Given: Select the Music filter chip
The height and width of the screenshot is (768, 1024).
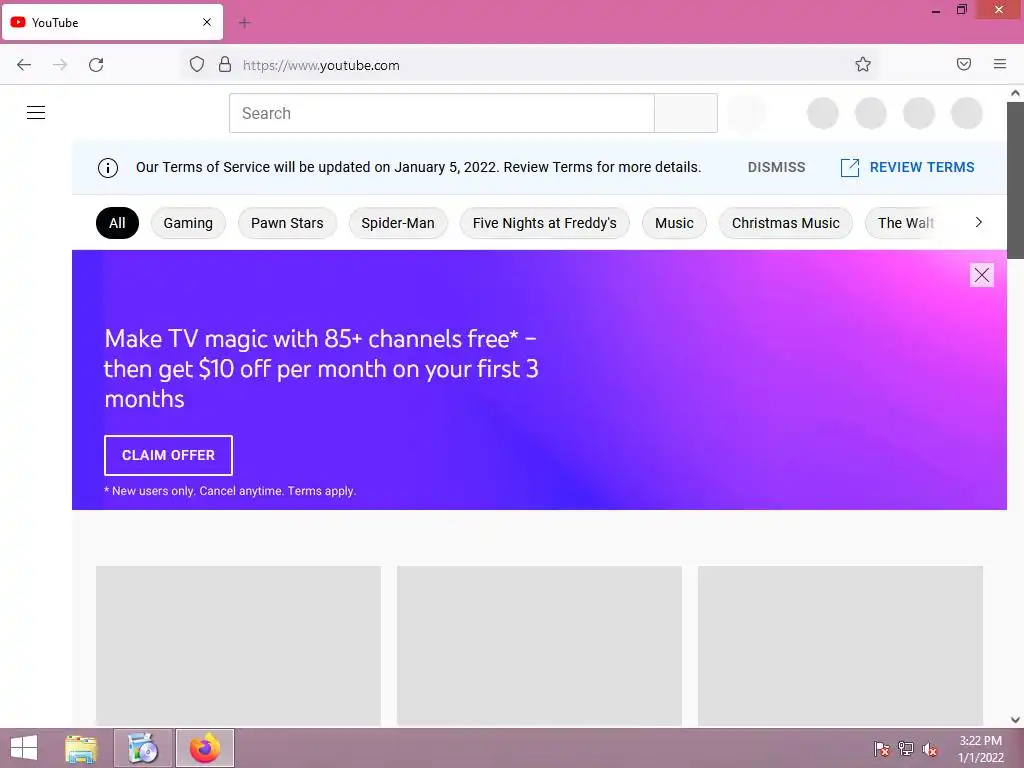Looking at the screenshot, I should (674, 223).
